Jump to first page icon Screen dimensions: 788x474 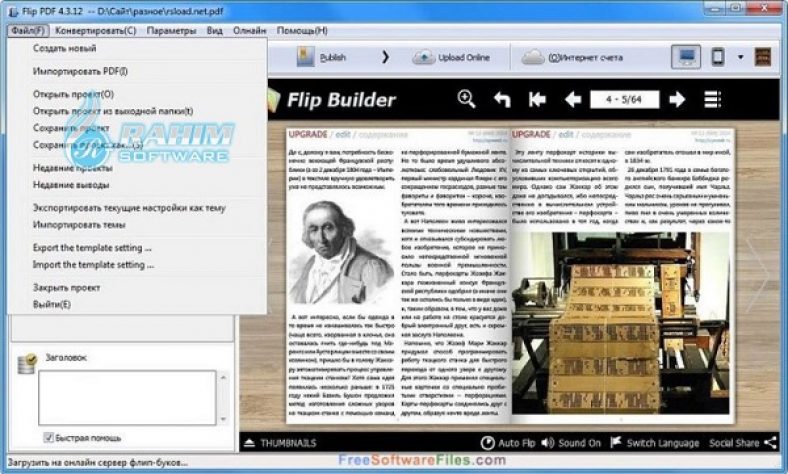pos(537,100)
